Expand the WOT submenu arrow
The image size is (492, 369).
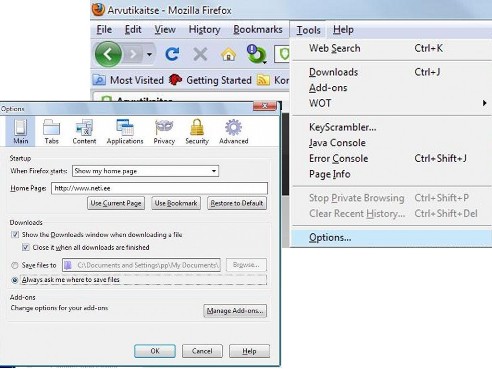click(484, 103)
